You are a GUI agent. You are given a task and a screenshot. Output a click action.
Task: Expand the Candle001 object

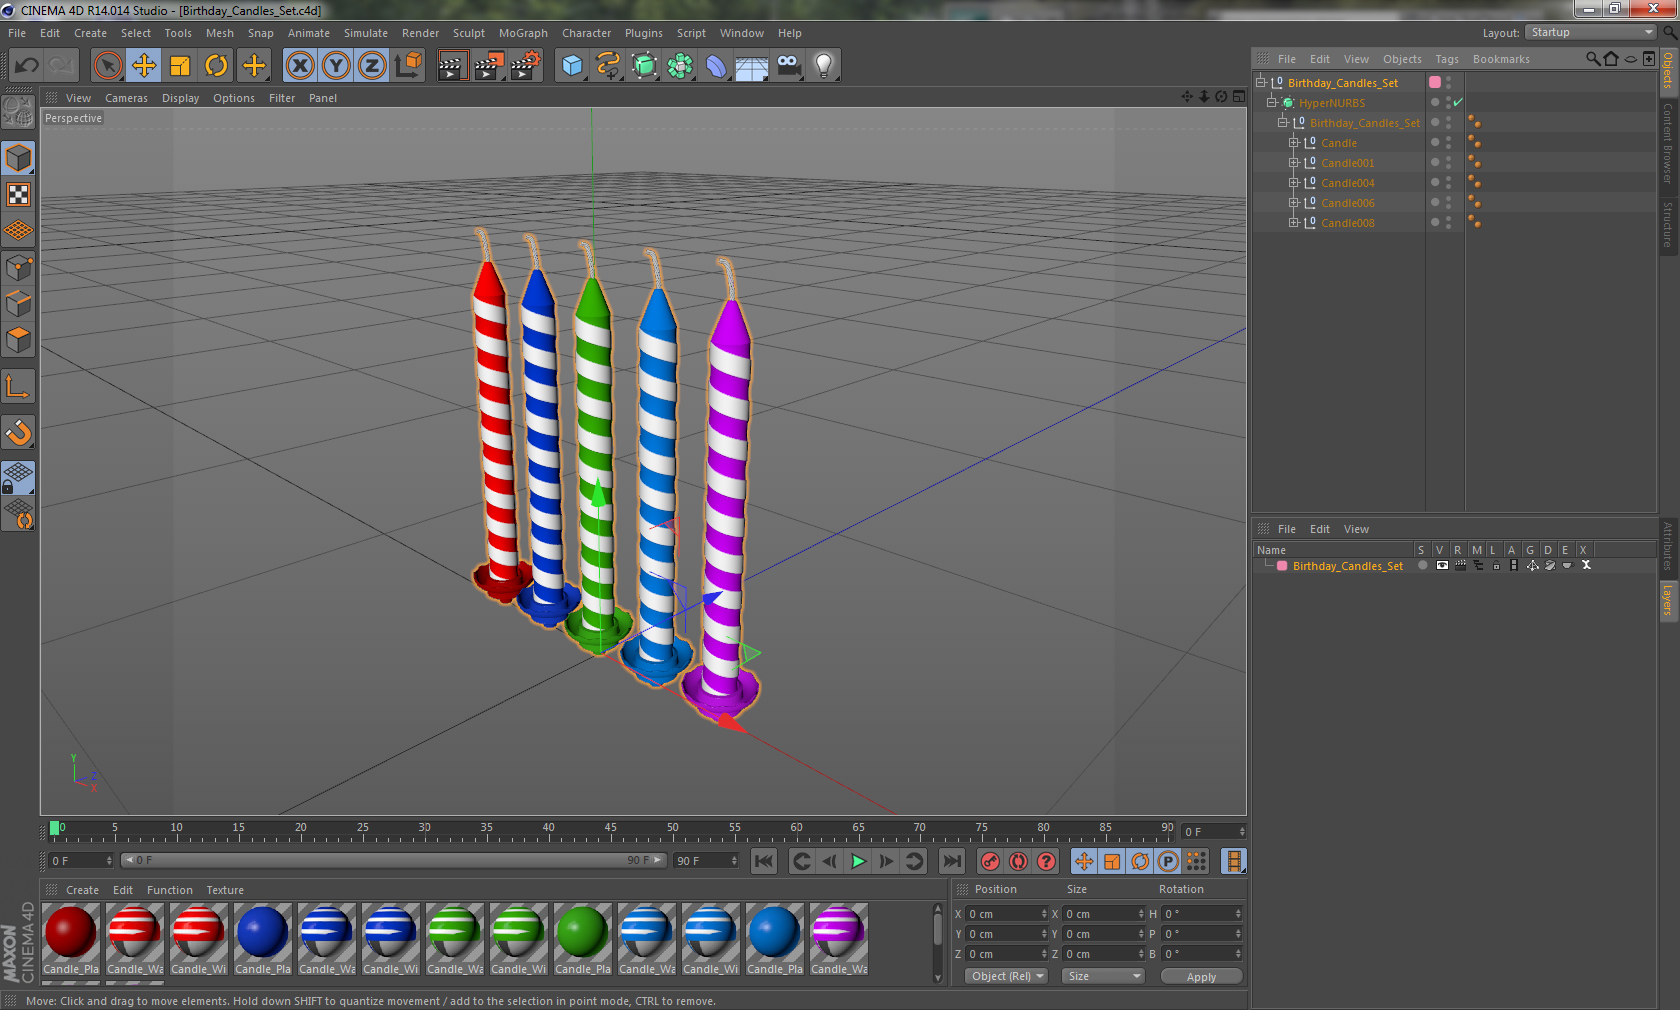pyautogui.click(x=1293, y=163)
